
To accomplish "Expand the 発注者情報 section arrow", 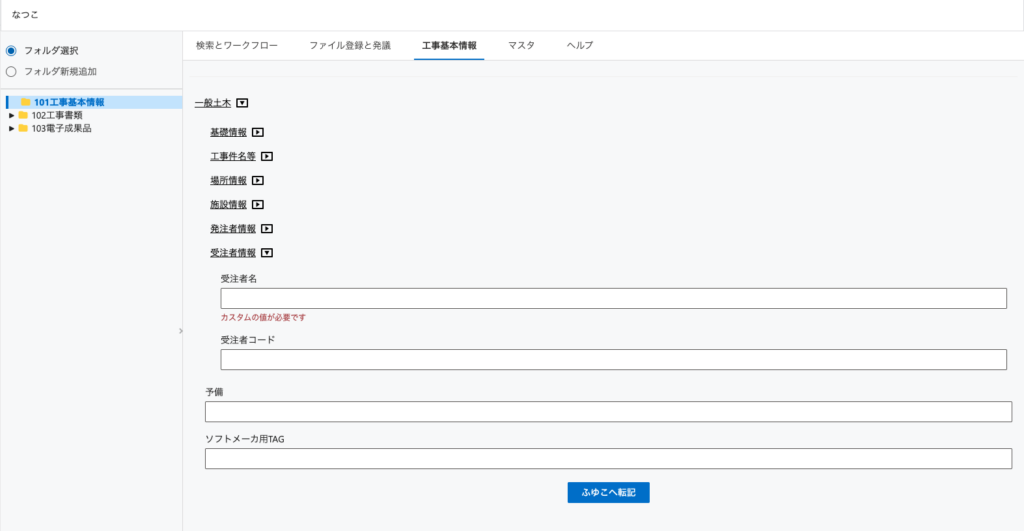I will pyautogui.click(x=267, y=229).
